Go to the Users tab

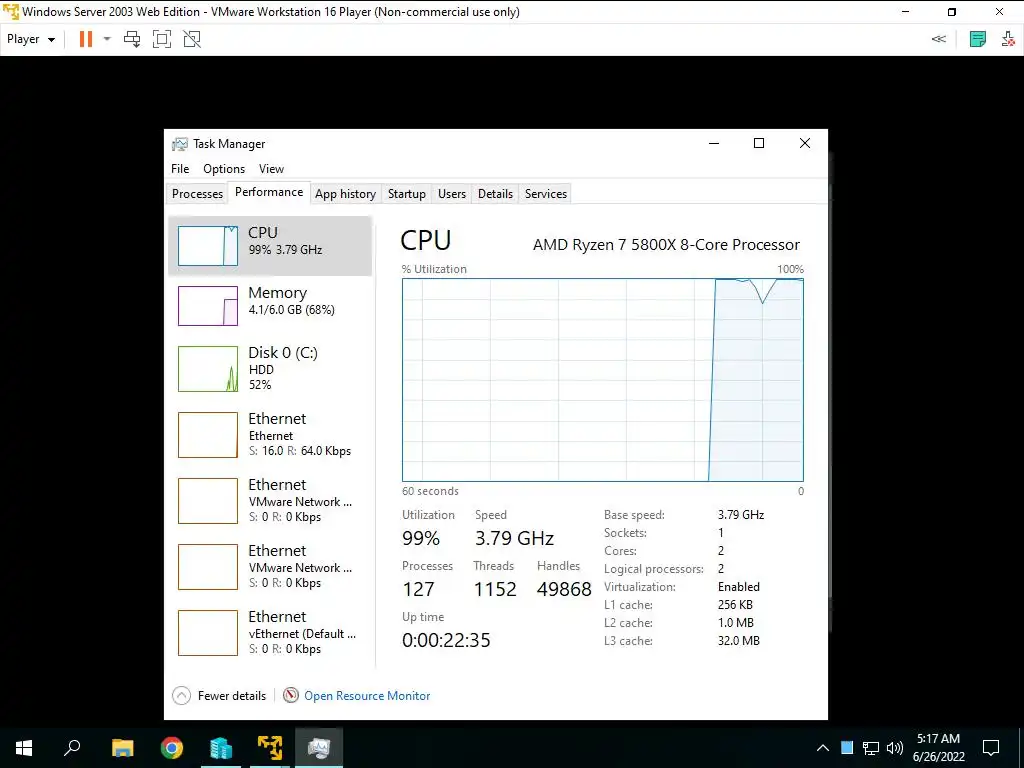(x=452, y=194)
